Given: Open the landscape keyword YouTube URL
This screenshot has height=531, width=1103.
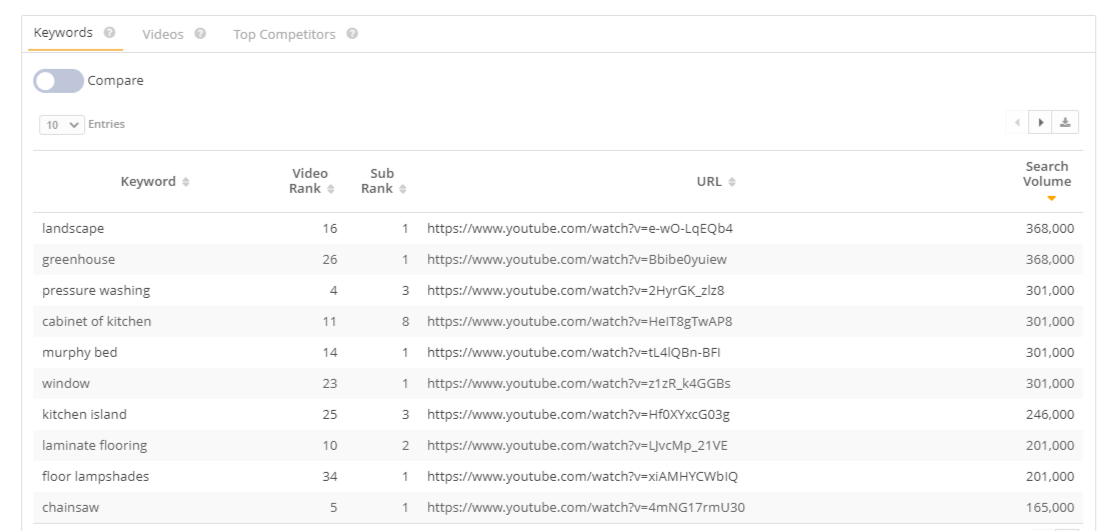Looking at the screenshot, I should [x=580, y=228].
